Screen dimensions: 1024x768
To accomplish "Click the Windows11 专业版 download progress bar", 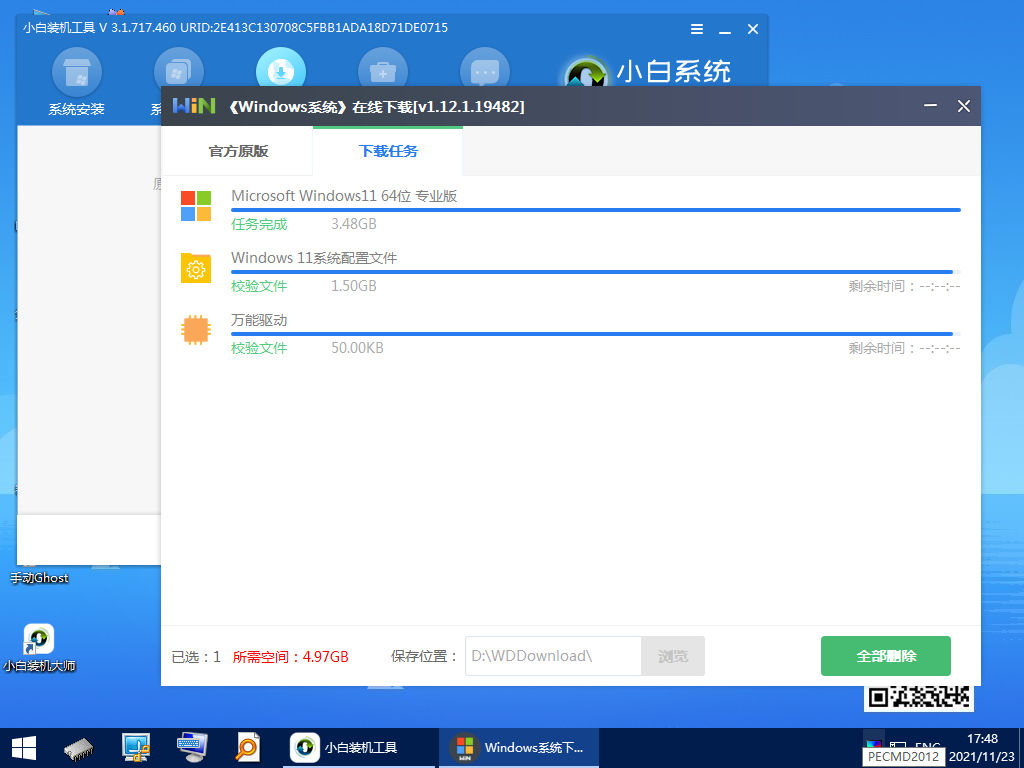I will click(x=595, y=210).
